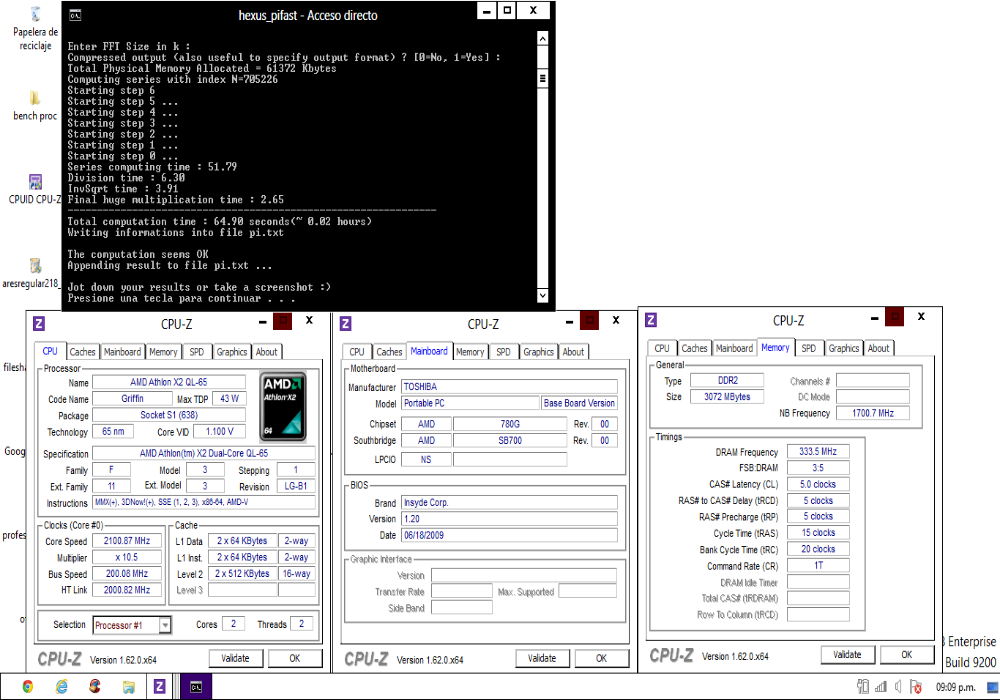Open Memory tab in first CPU-Z window
The height and width of the screenshot is (700, 1000).
163,352
